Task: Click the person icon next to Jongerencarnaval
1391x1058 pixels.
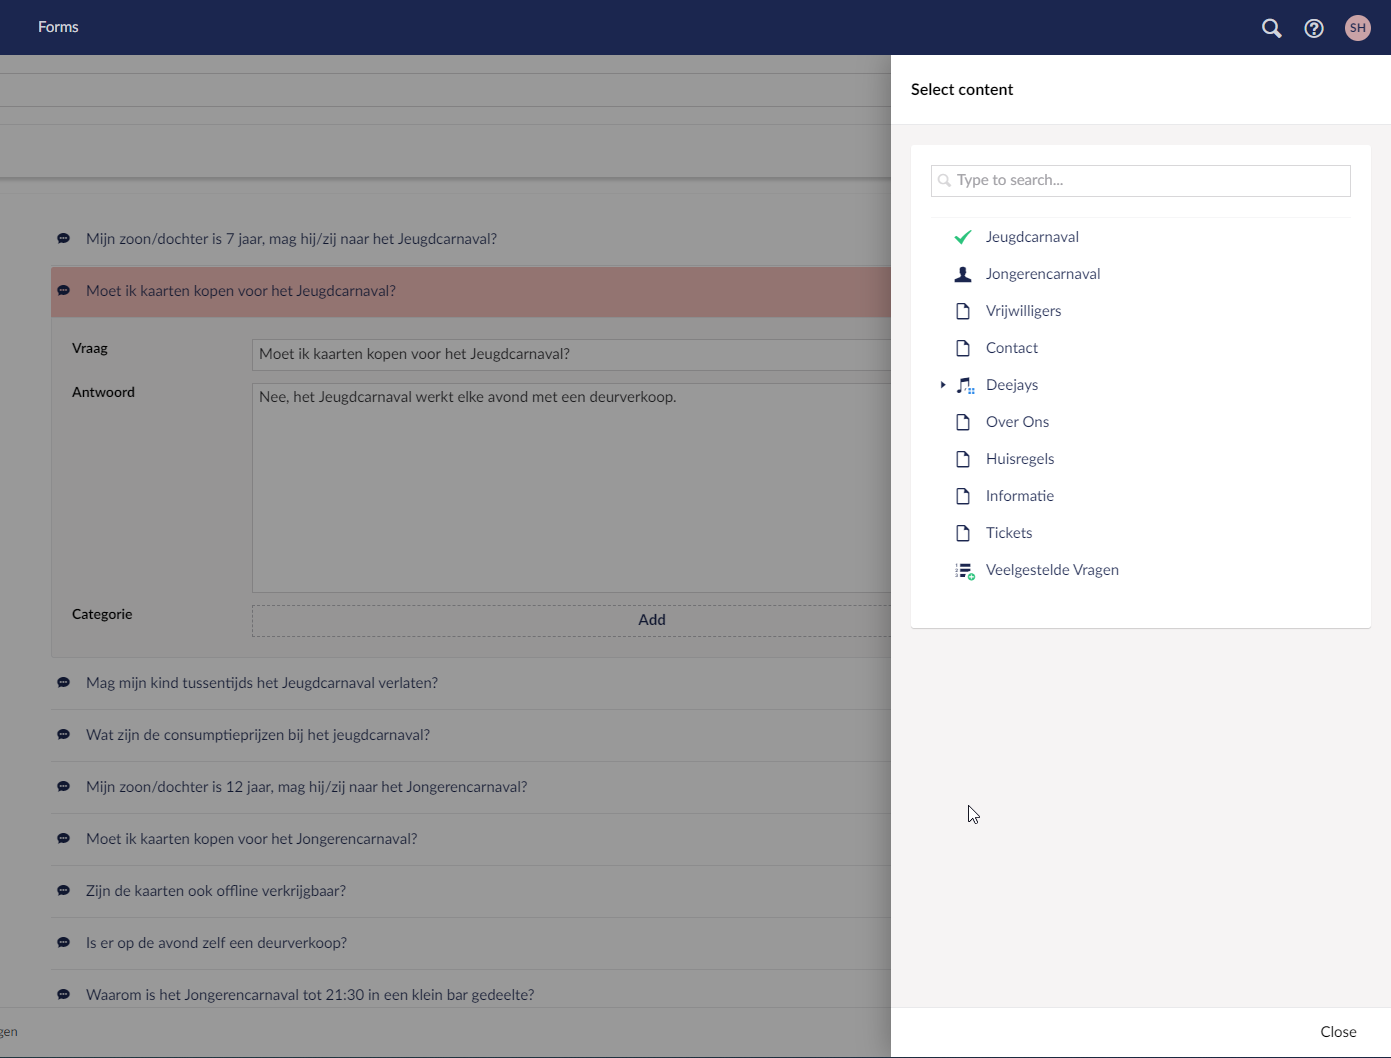Action: coord(963,273)
